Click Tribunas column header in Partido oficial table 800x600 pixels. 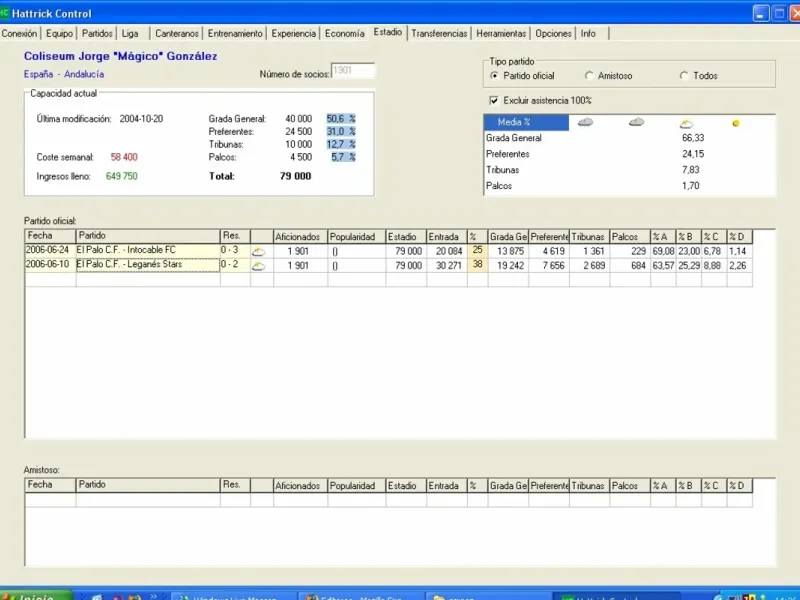589,237
